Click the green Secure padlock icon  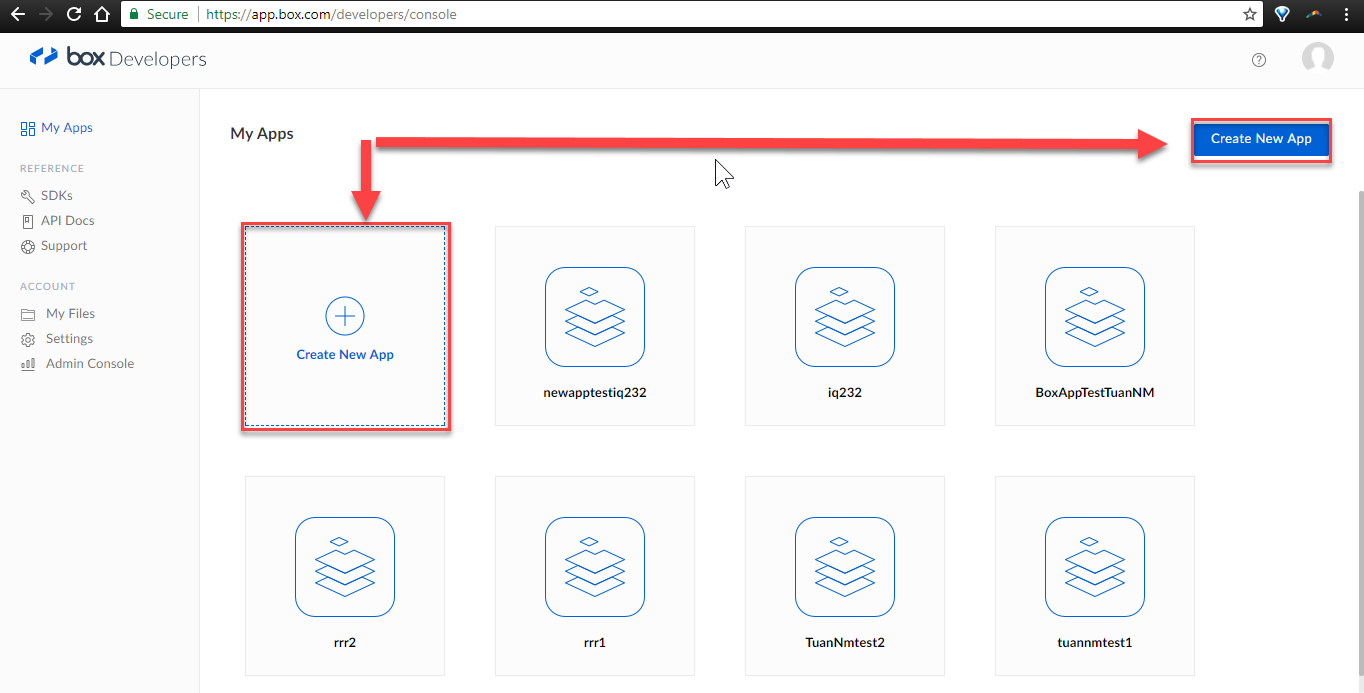[134, 14]
